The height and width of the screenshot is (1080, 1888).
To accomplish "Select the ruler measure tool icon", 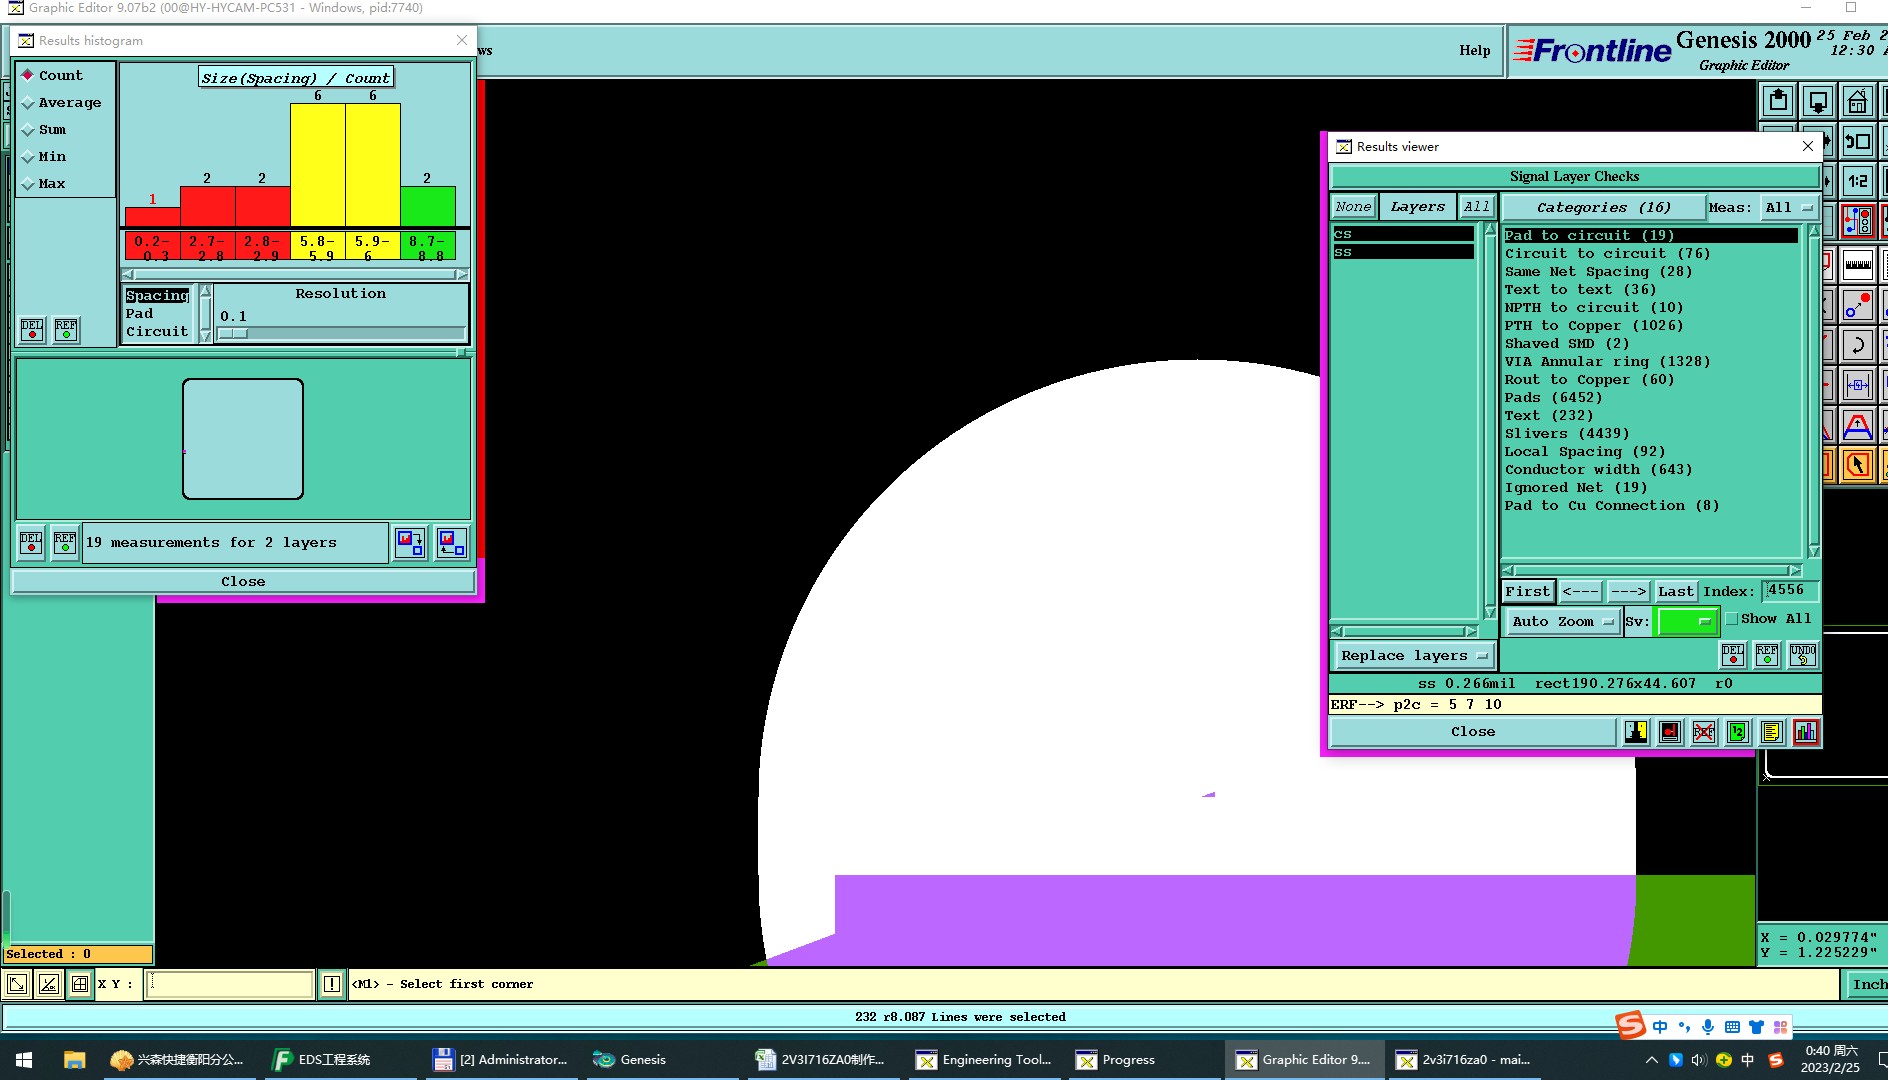I will pos(1858,265).
